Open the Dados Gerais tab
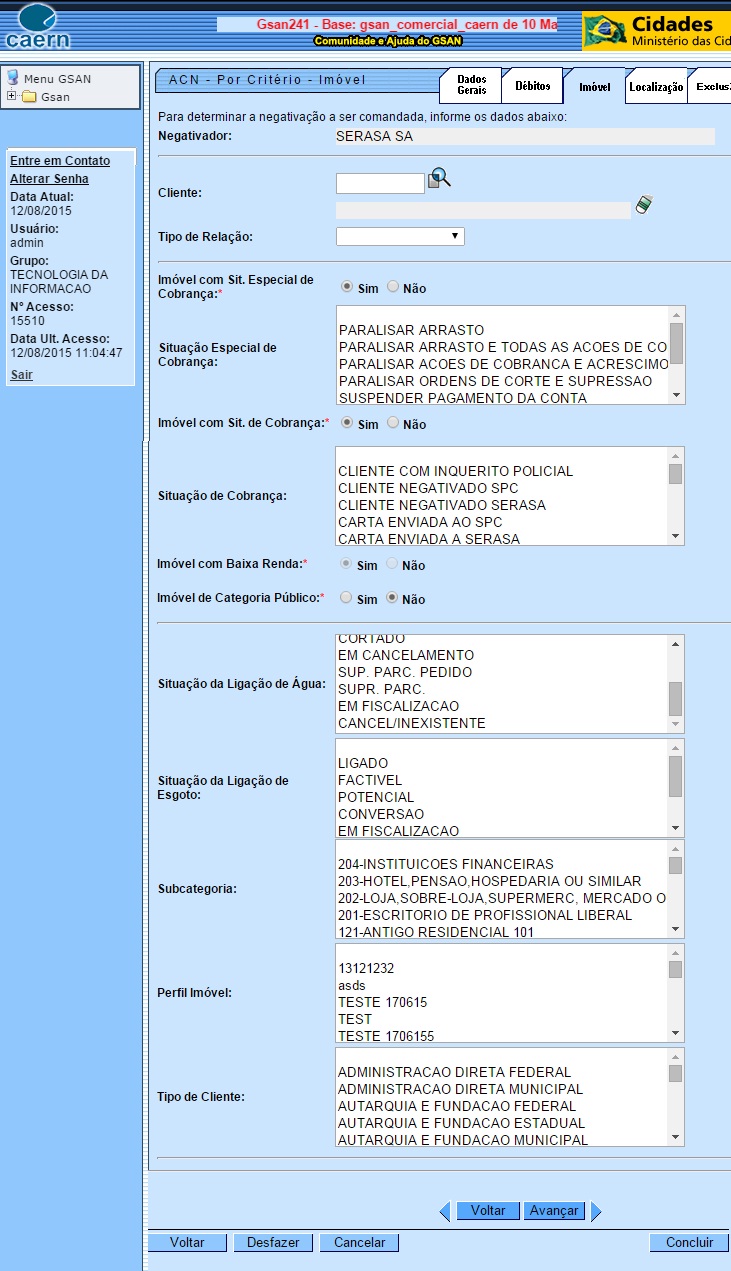Image resolution: width=731 pixels, height=1271 pixels. tap(471, 86)
